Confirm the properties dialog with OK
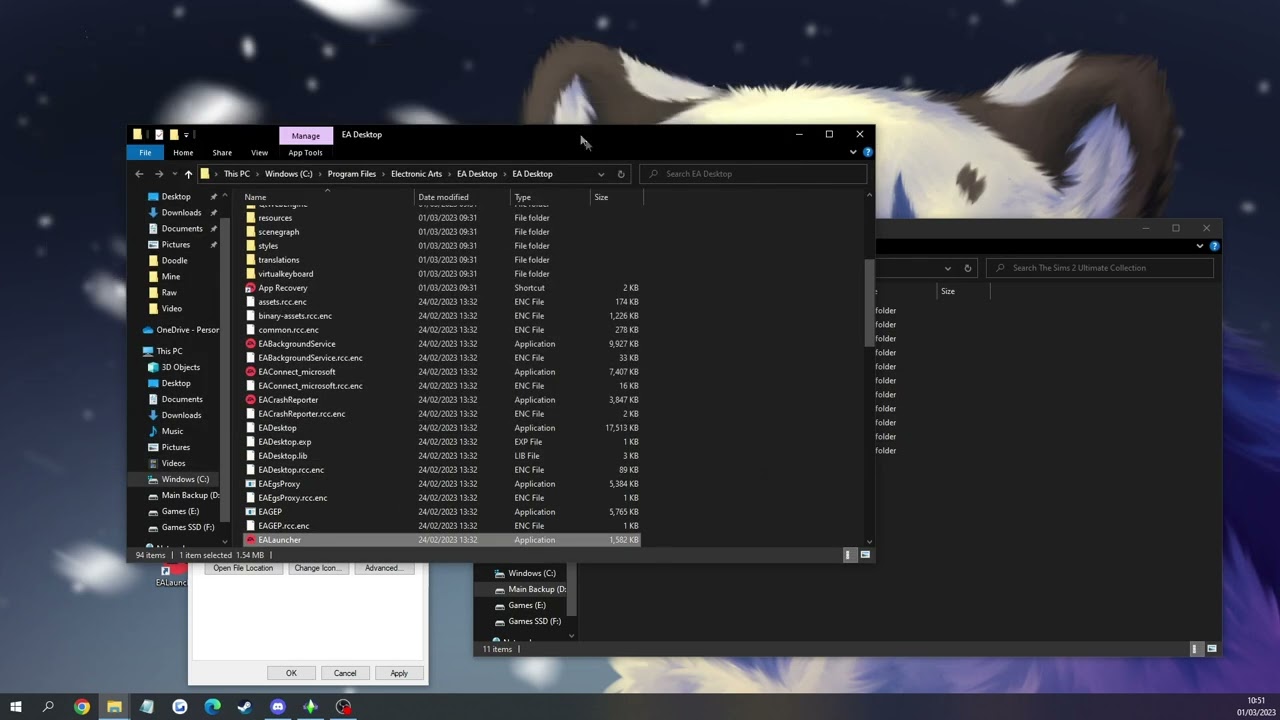 pyautogui.click(x=291, y=673)
